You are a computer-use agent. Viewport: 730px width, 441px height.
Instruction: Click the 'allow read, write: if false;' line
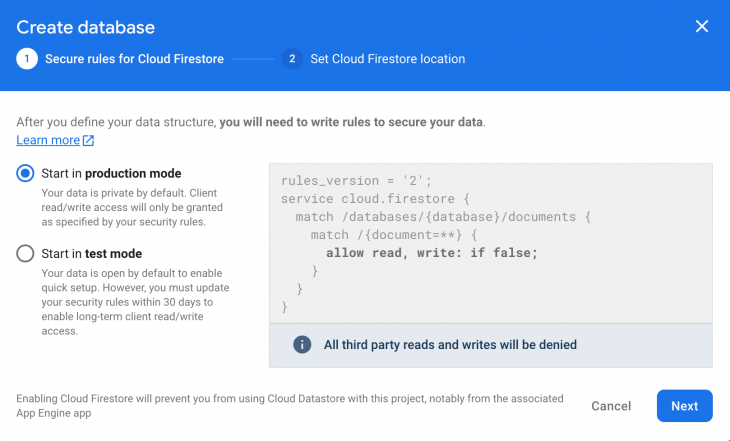(432, 253)
